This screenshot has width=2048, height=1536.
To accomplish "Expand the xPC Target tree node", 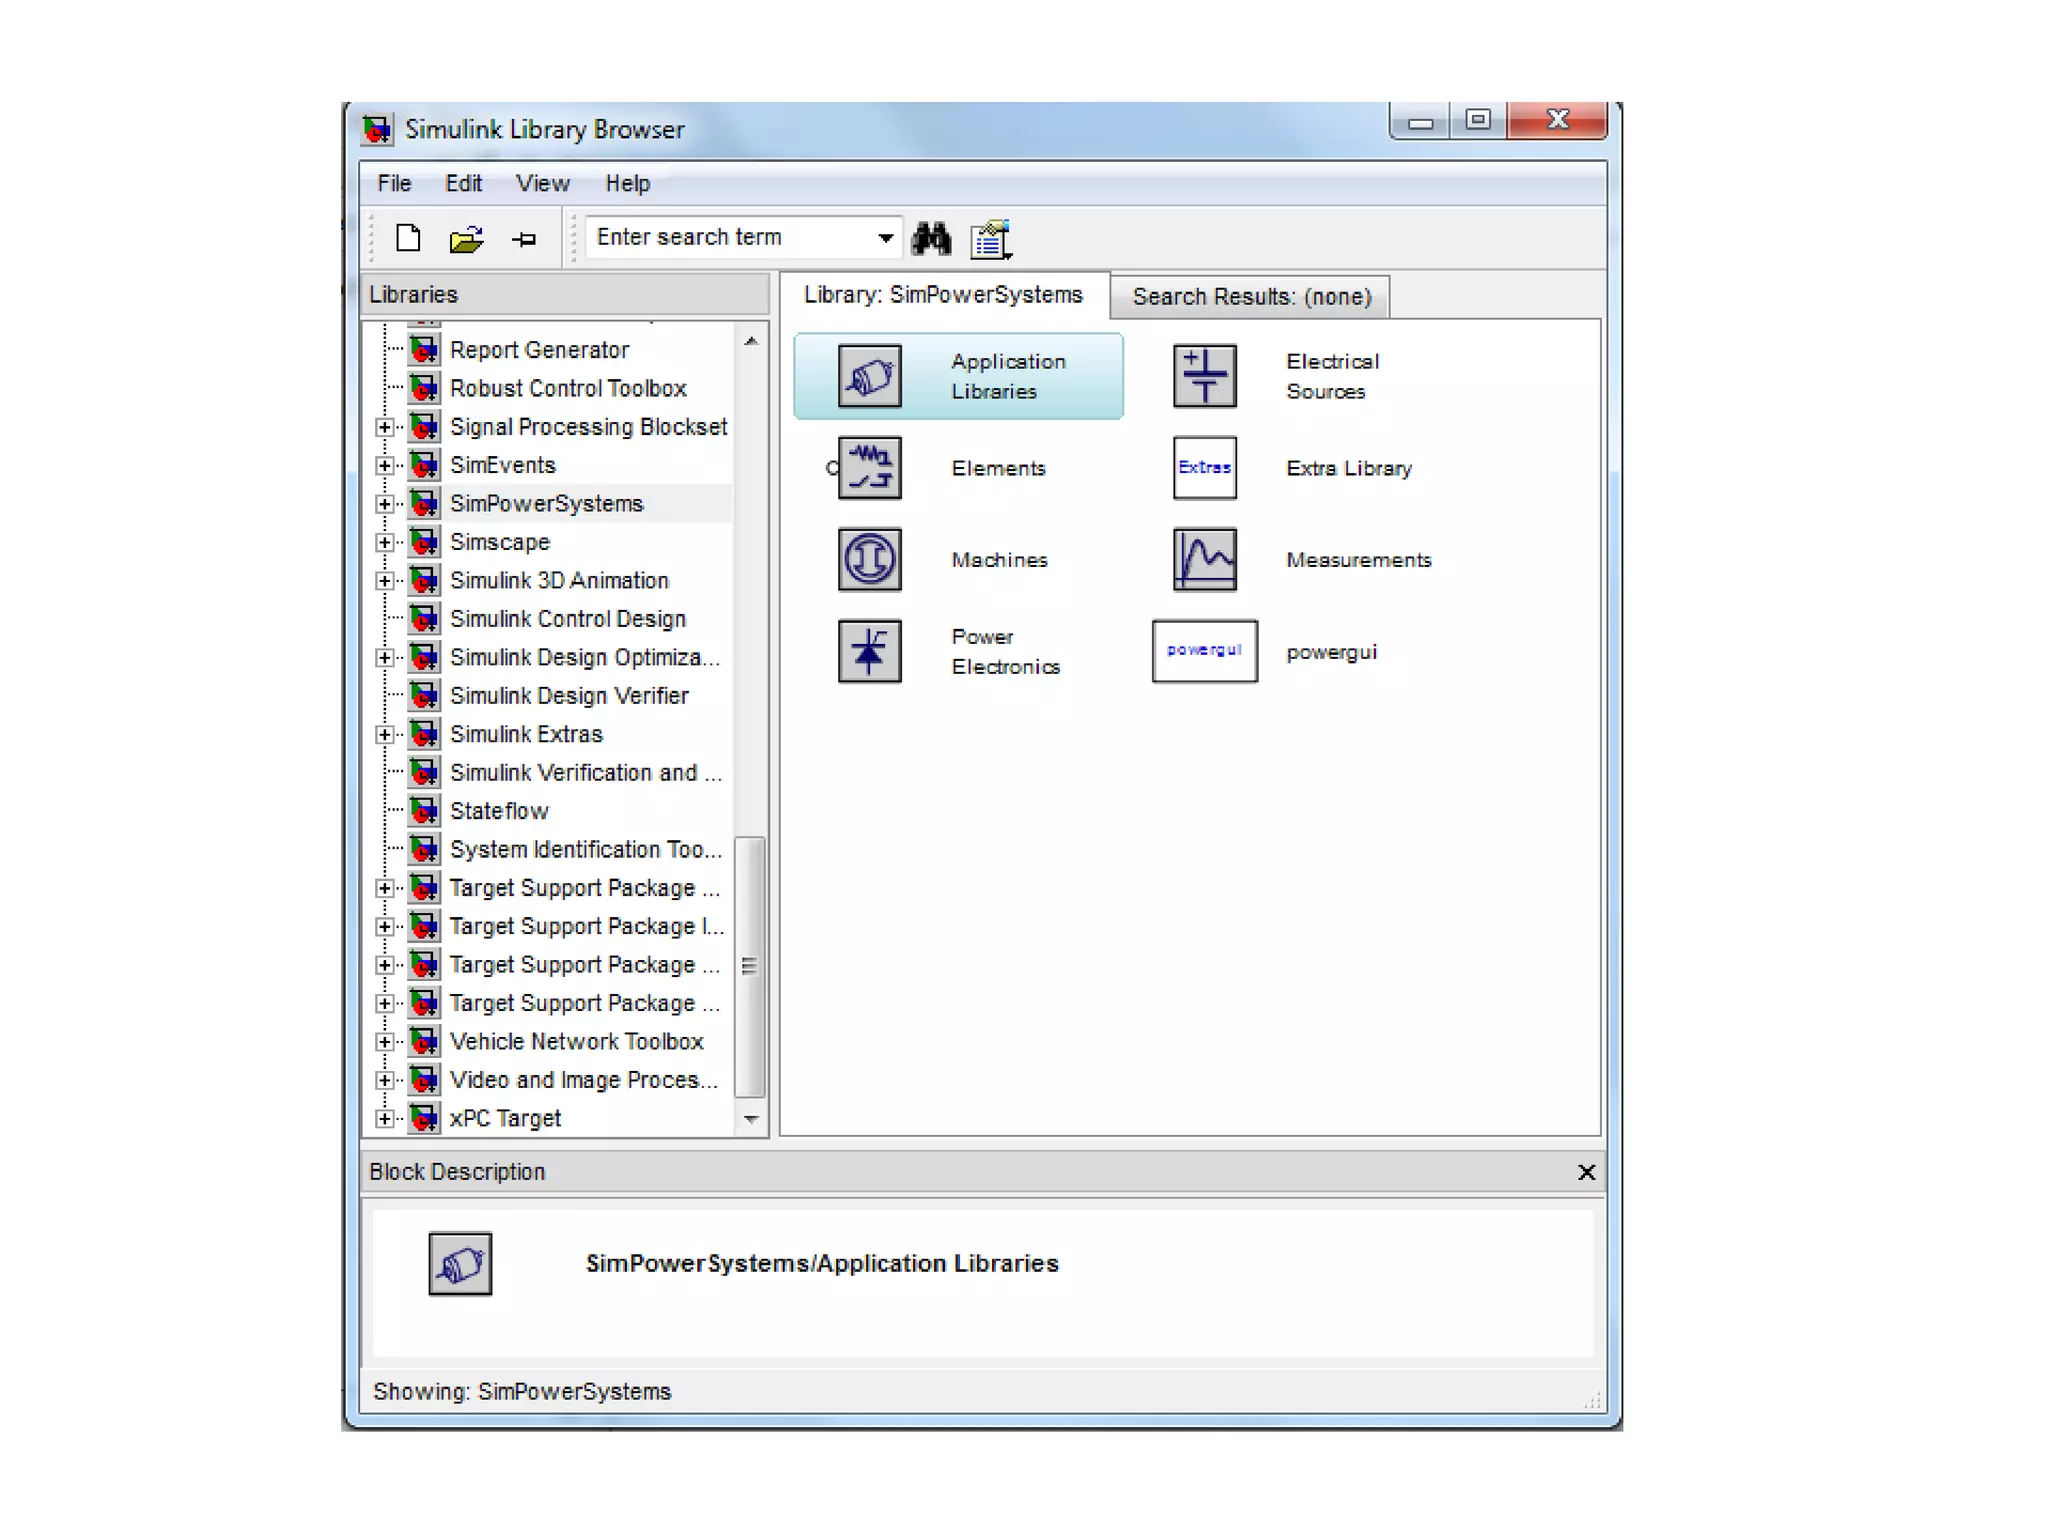I will tap(384, 1118).
